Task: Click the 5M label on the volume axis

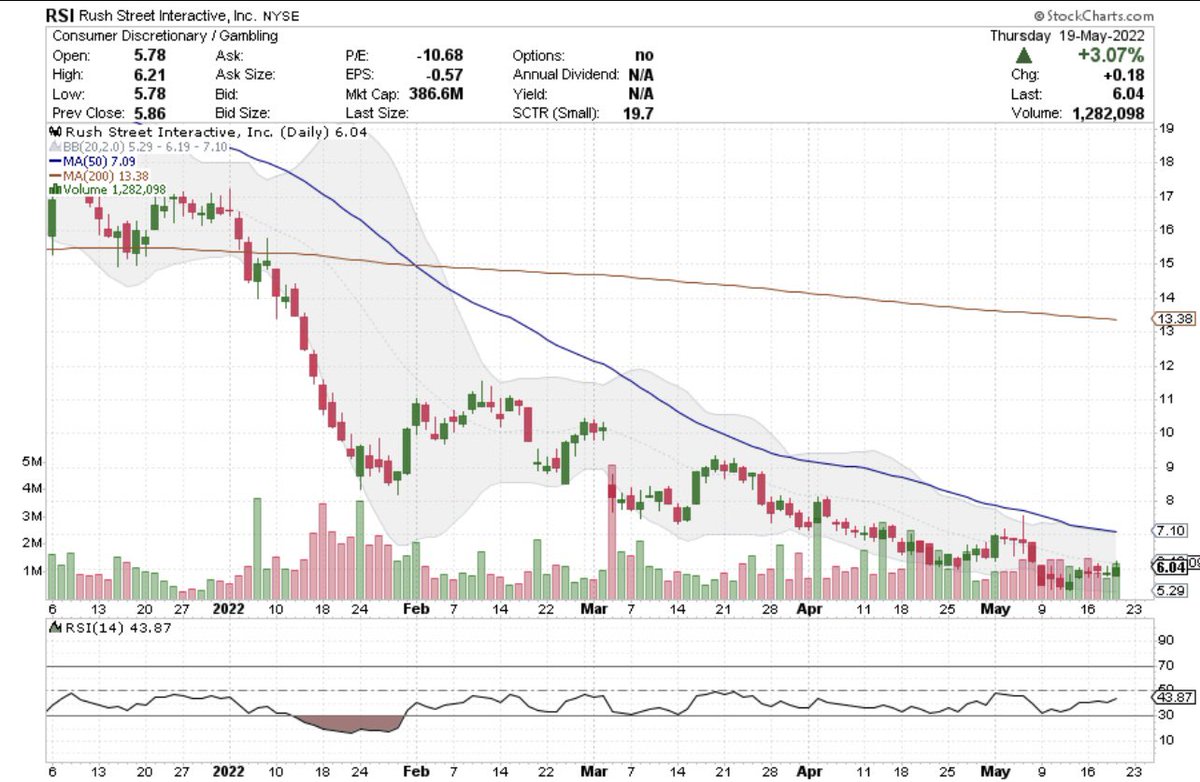Action: click(31, 462)
